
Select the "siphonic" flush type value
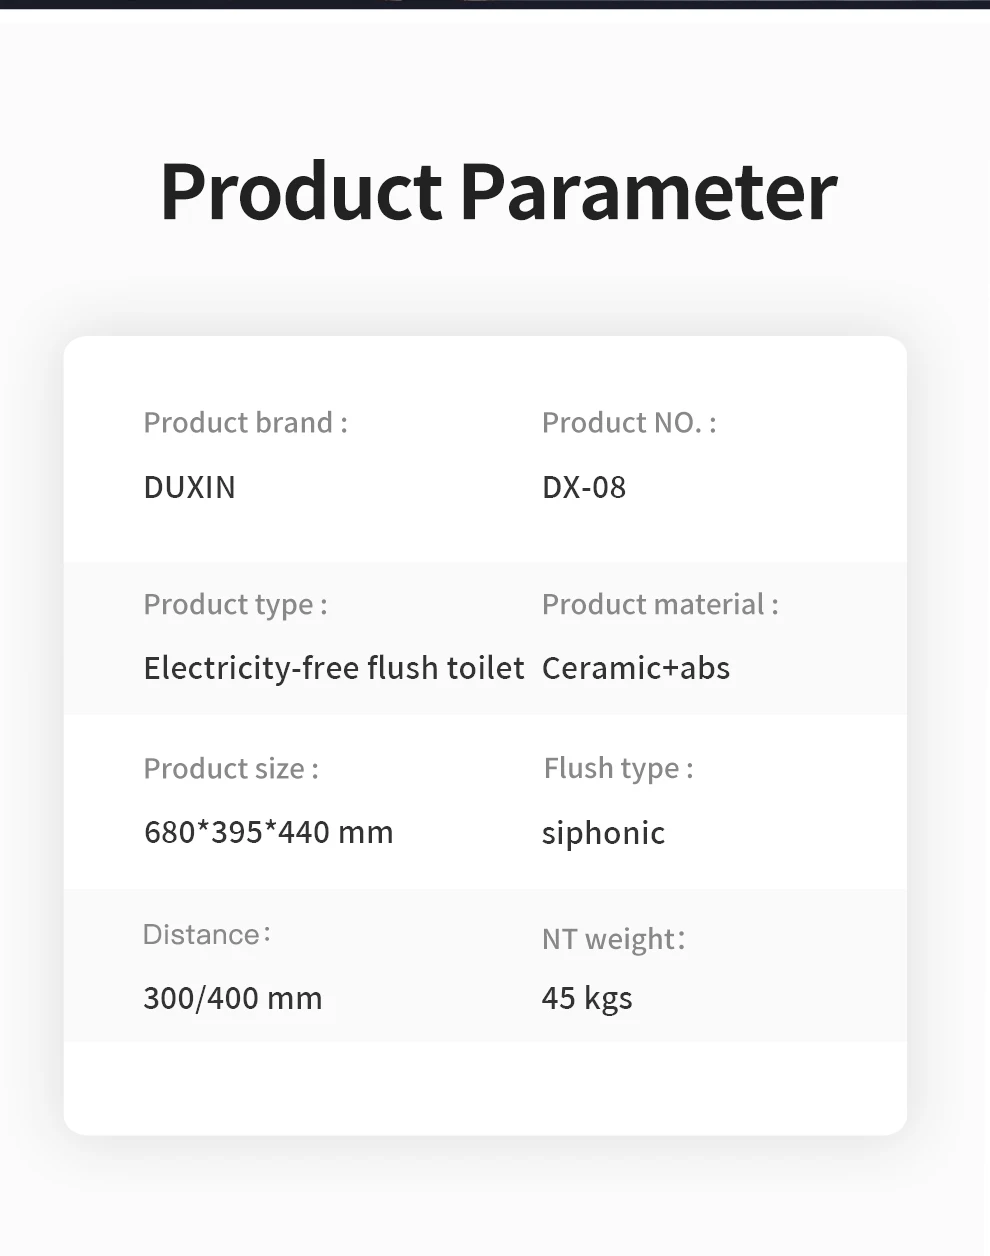pos(603,833)
